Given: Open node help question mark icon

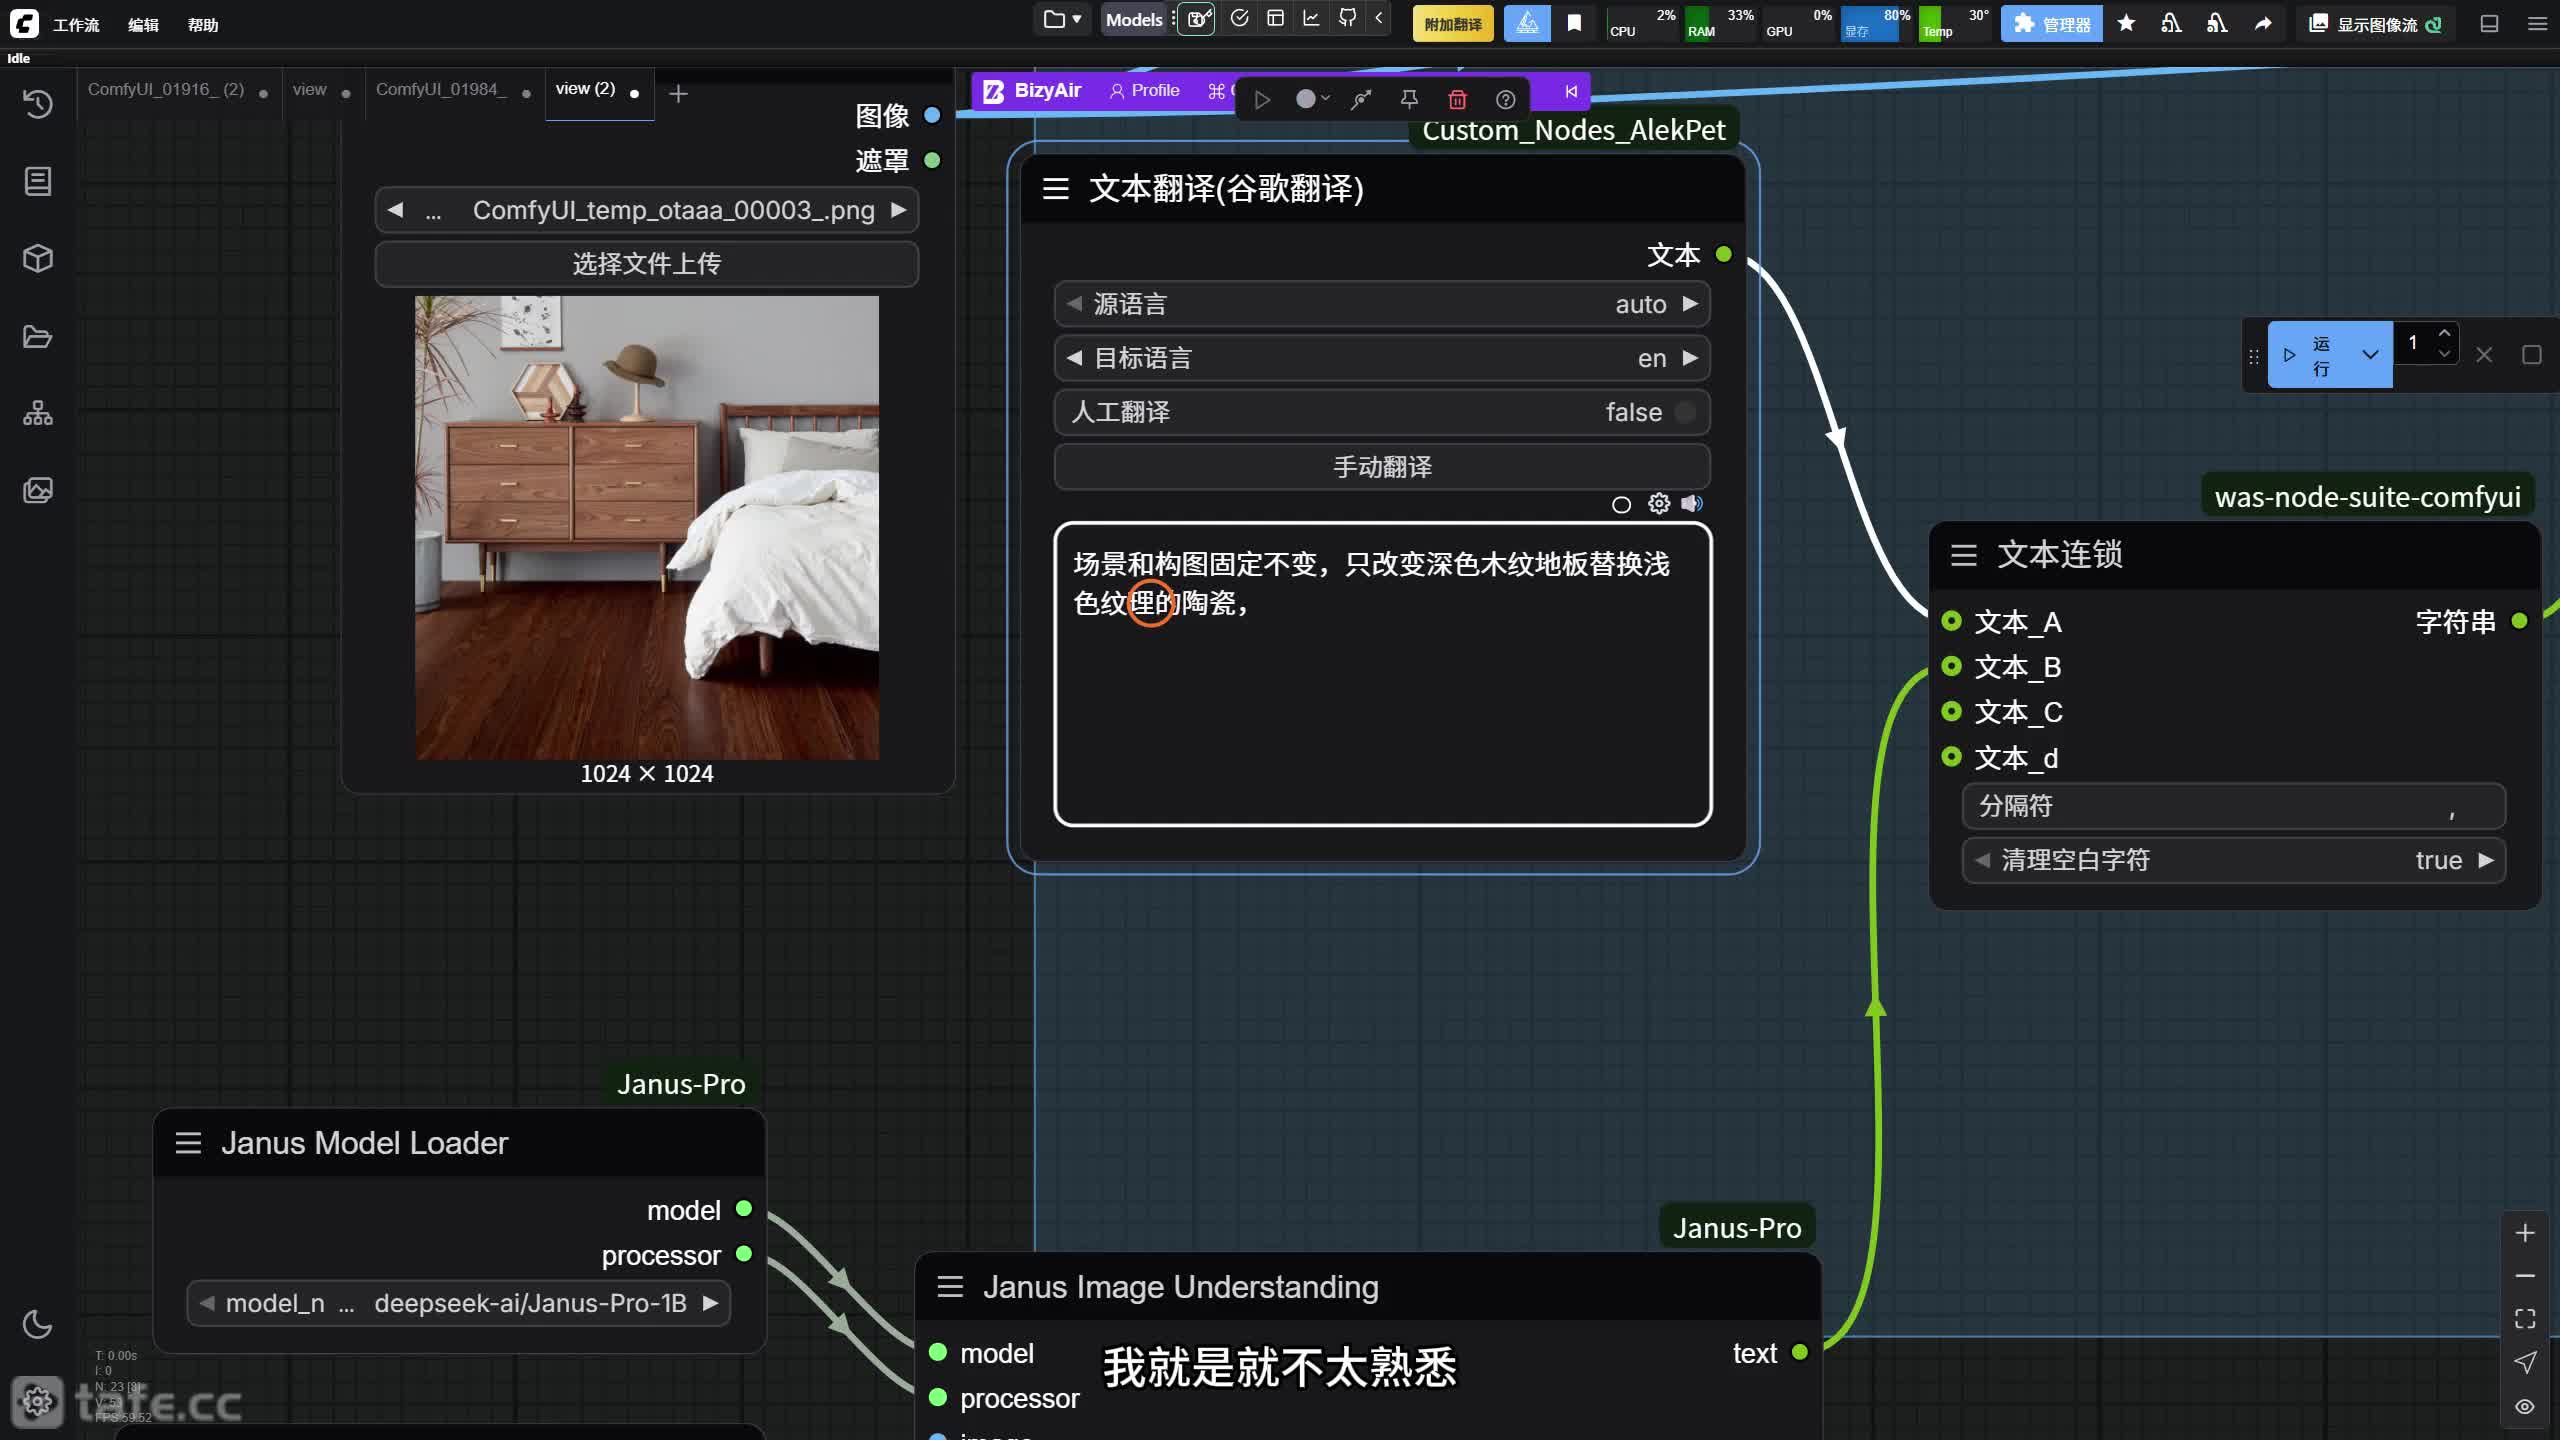Looking at the screenshot, I should coord(1505,99).
